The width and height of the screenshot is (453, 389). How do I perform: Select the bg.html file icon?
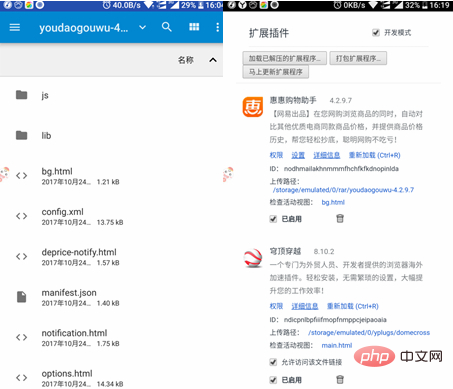coord(22,176)
